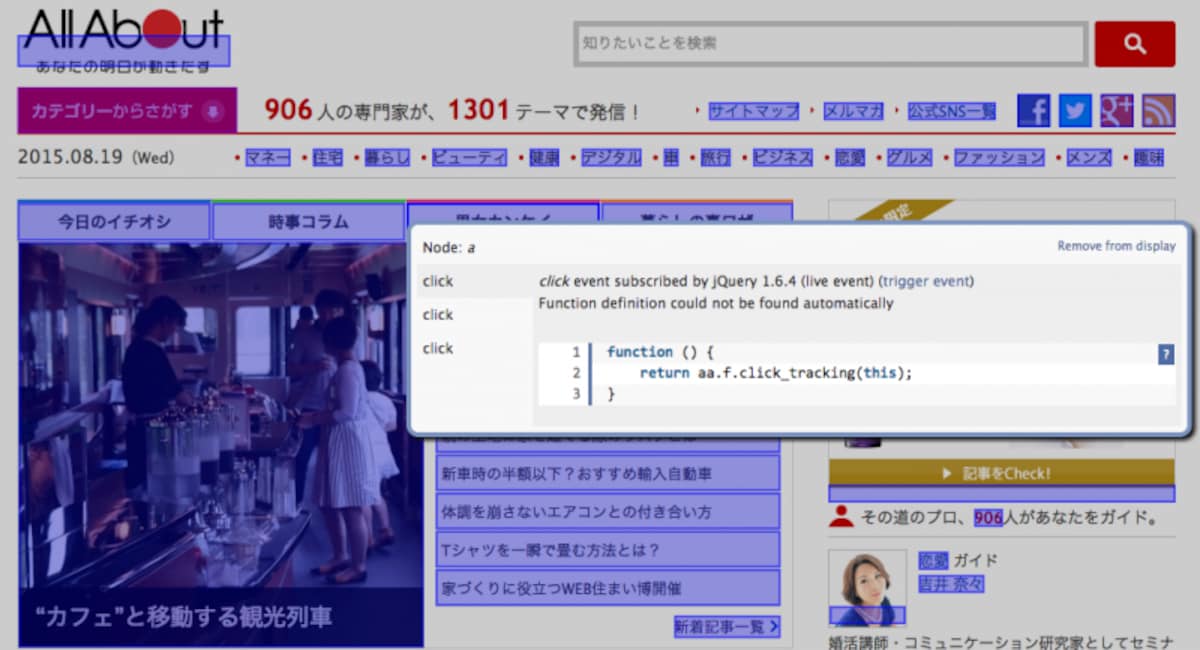Go to the 旅行 category
Image resolution: width=1200 pixels, height=650 pixels.
coord(715,158)
